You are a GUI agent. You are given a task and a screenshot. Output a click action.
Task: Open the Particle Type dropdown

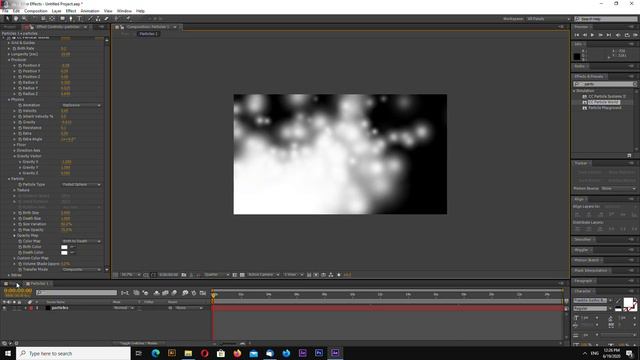(81, 184)
